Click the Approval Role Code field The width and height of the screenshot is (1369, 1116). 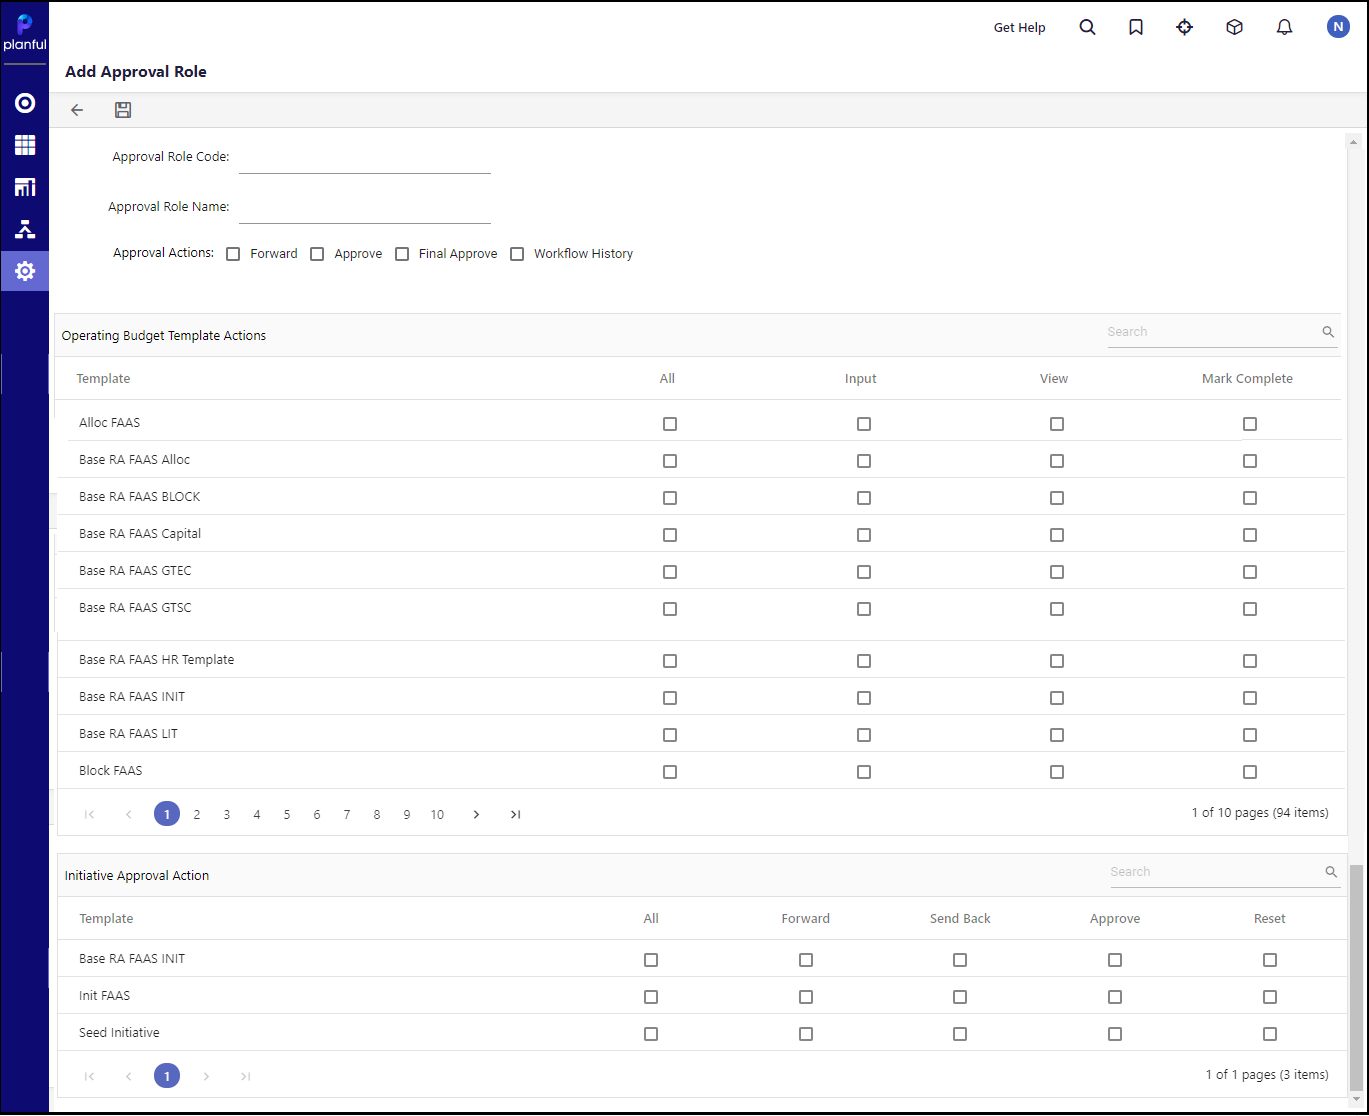[365, 158]
